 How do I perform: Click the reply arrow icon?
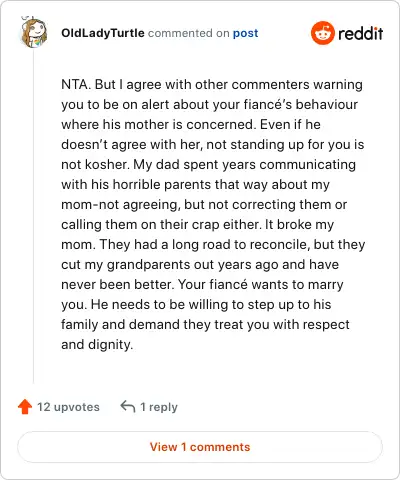[128, 406]
